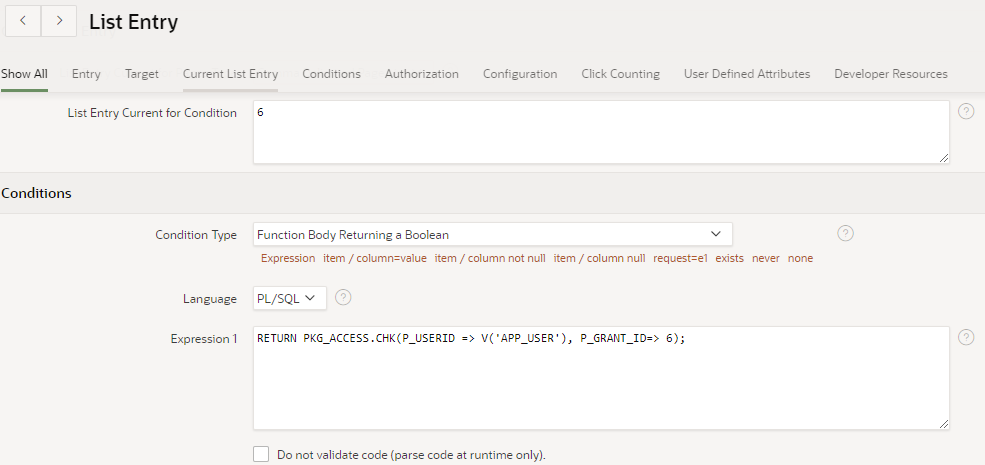Focus the Expression 1 code textarea
The height and width of the screenshot is (465, 985).
[601, 378]
